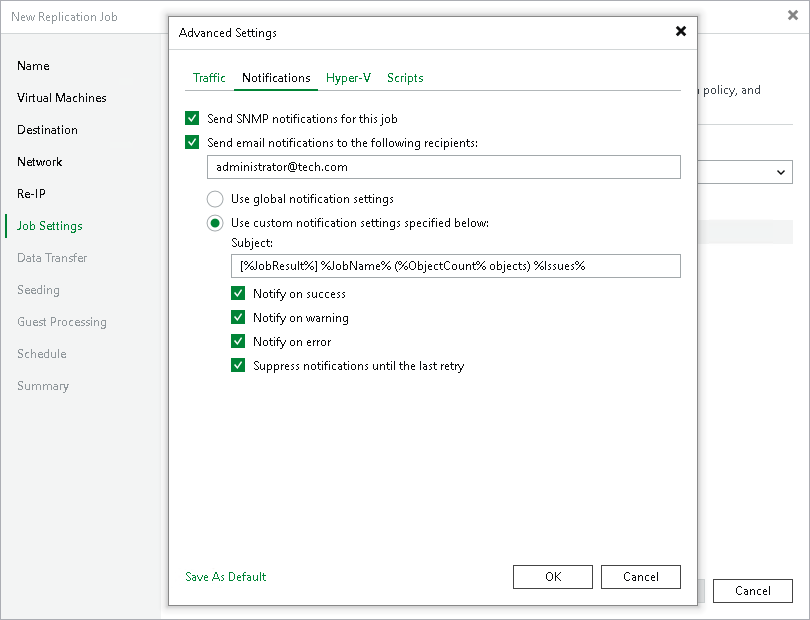Toggle Suppress notifications until last retry
Screen dimensions: 810x620
coord(238,365)
